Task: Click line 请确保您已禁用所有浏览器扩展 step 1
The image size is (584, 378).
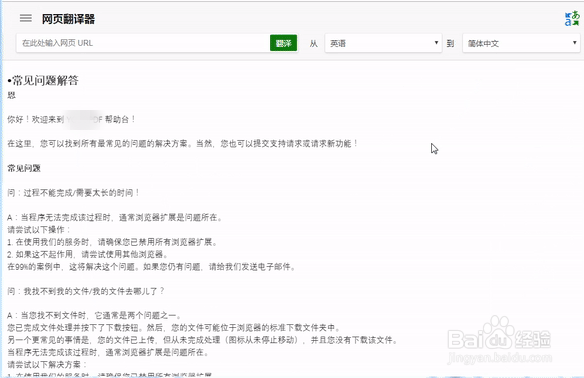Action: [x=112, y=242]
